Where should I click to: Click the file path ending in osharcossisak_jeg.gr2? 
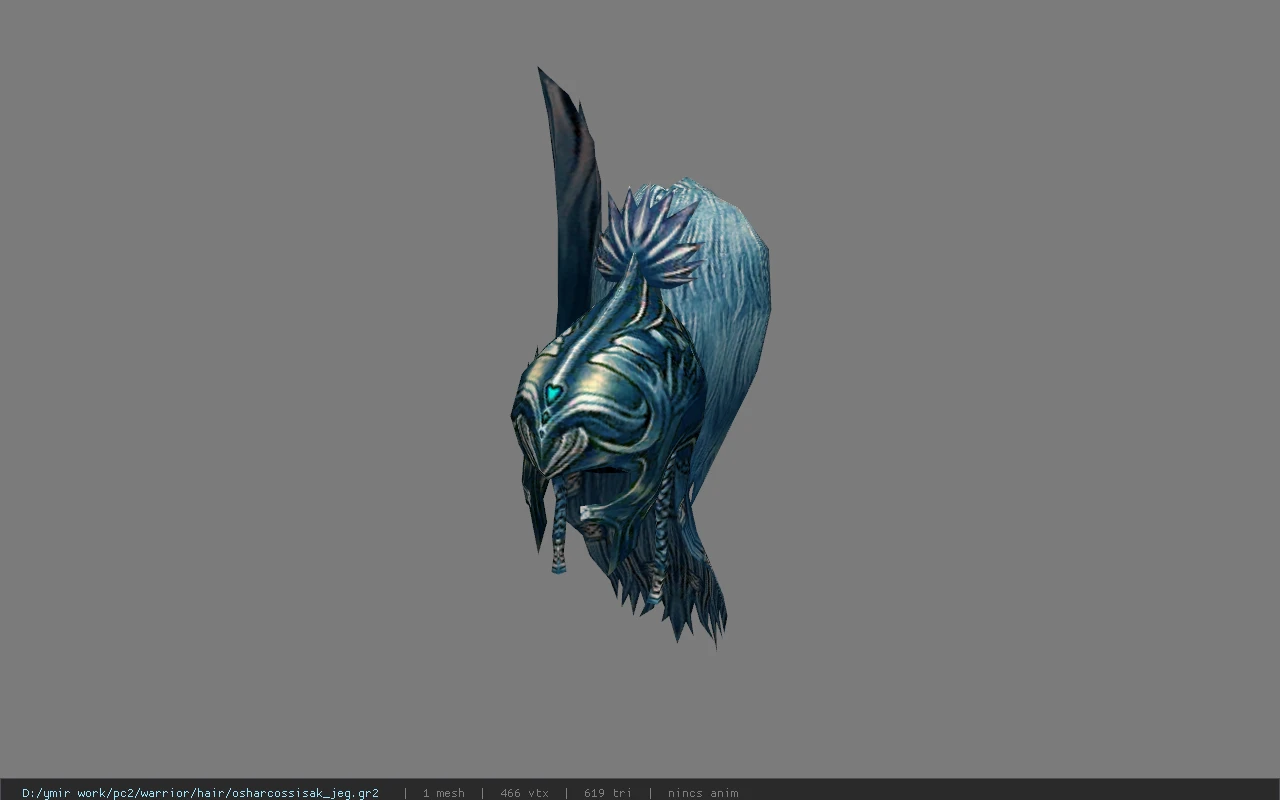[200, 793]
